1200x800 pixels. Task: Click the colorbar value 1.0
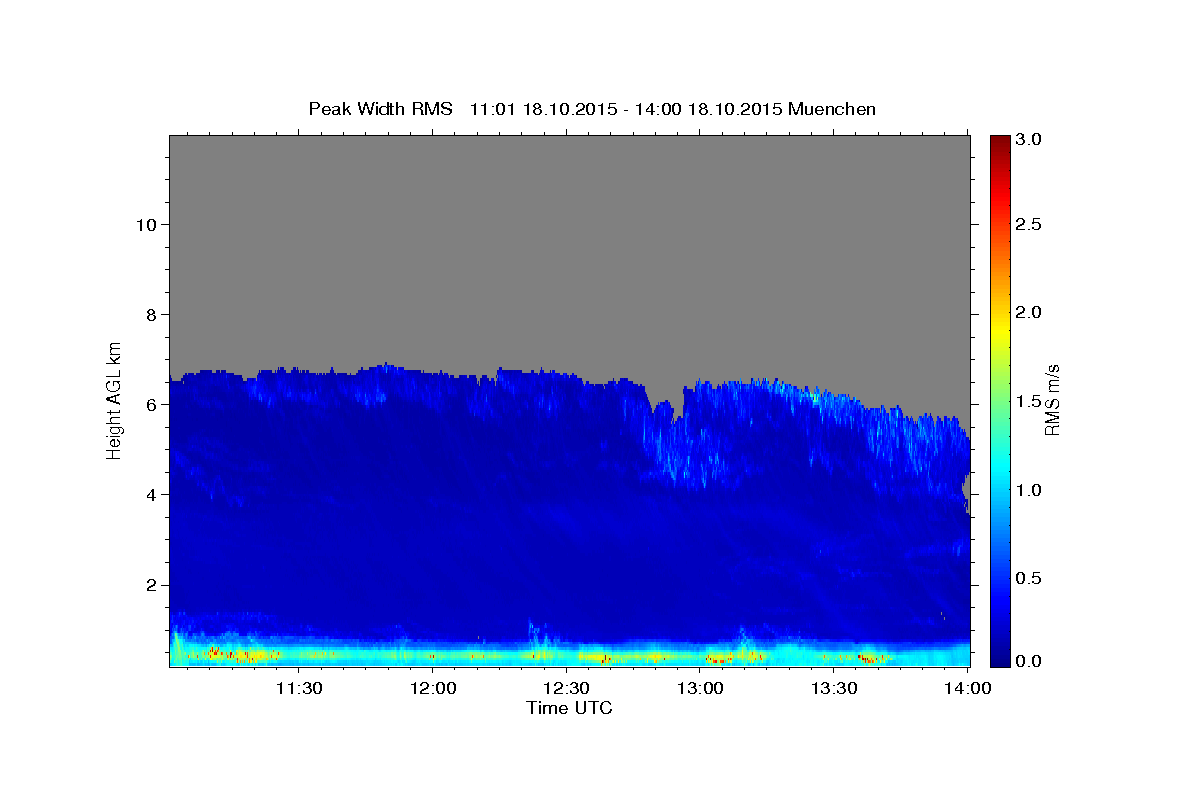pos(1029,490)
